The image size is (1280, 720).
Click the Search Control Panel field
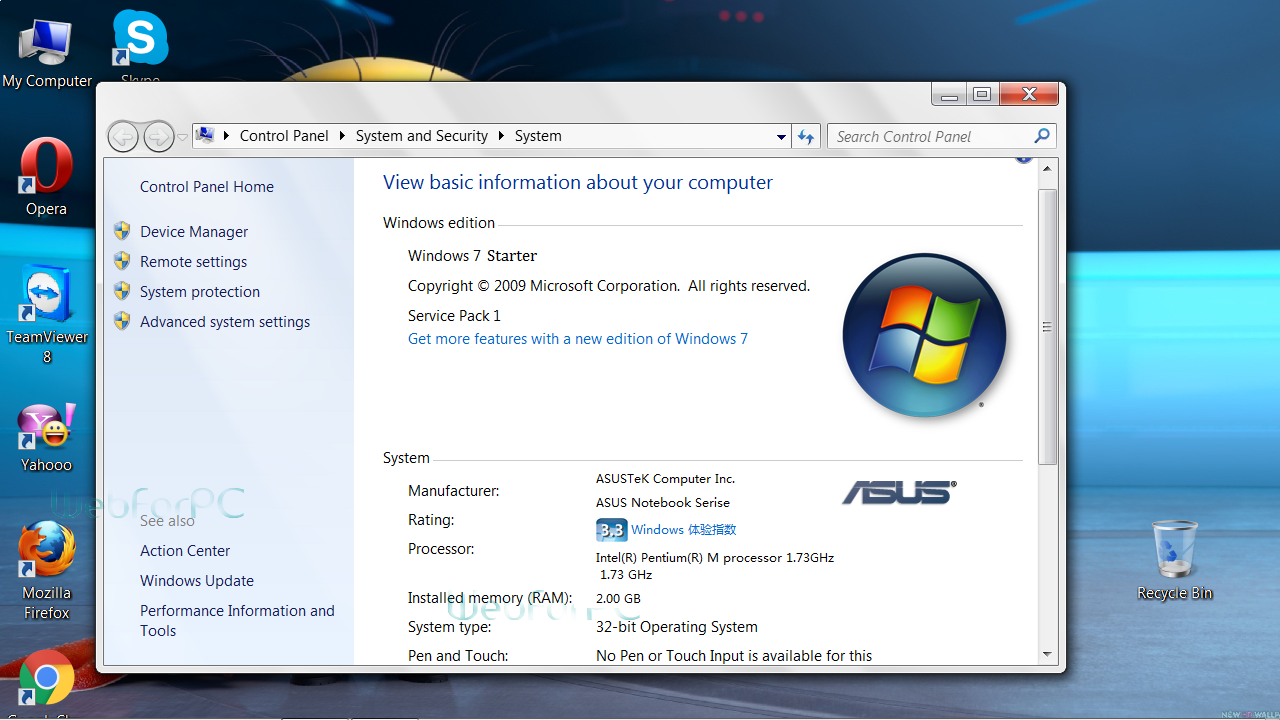[930, 136]
